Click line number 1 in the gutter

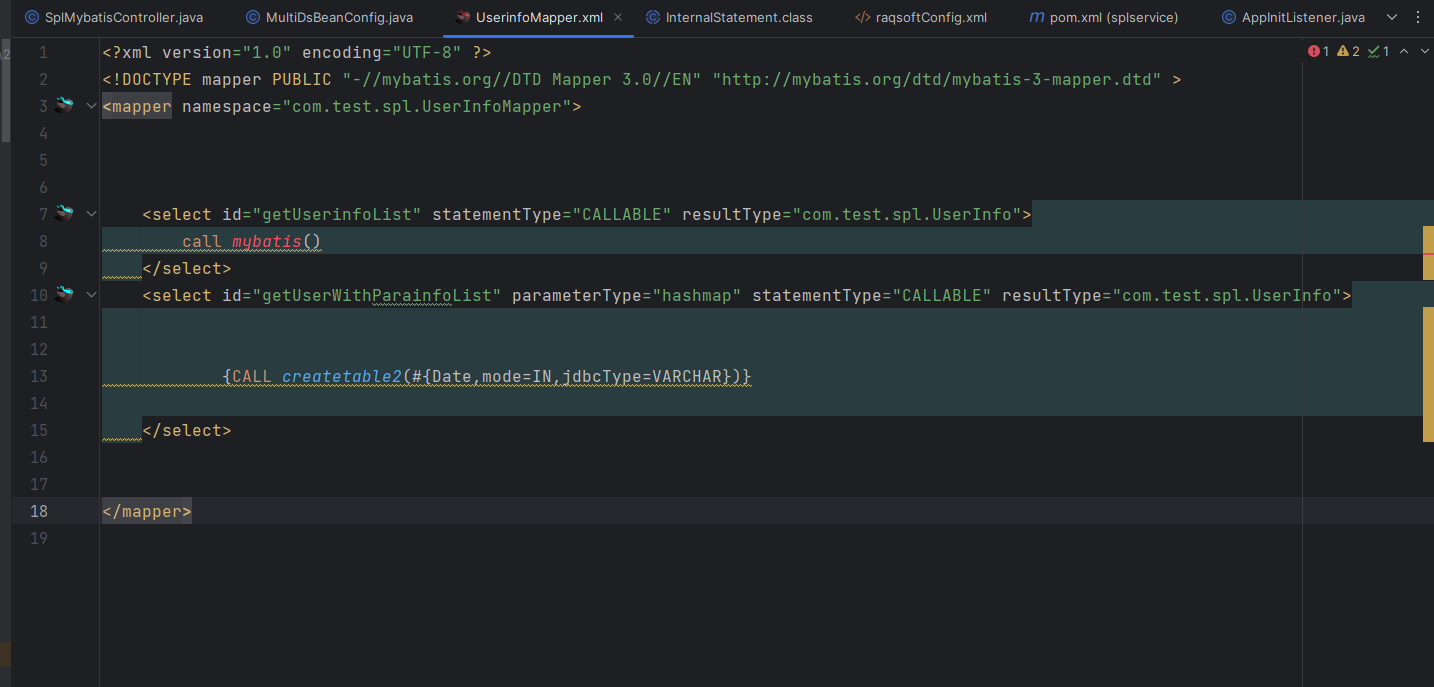43,52
